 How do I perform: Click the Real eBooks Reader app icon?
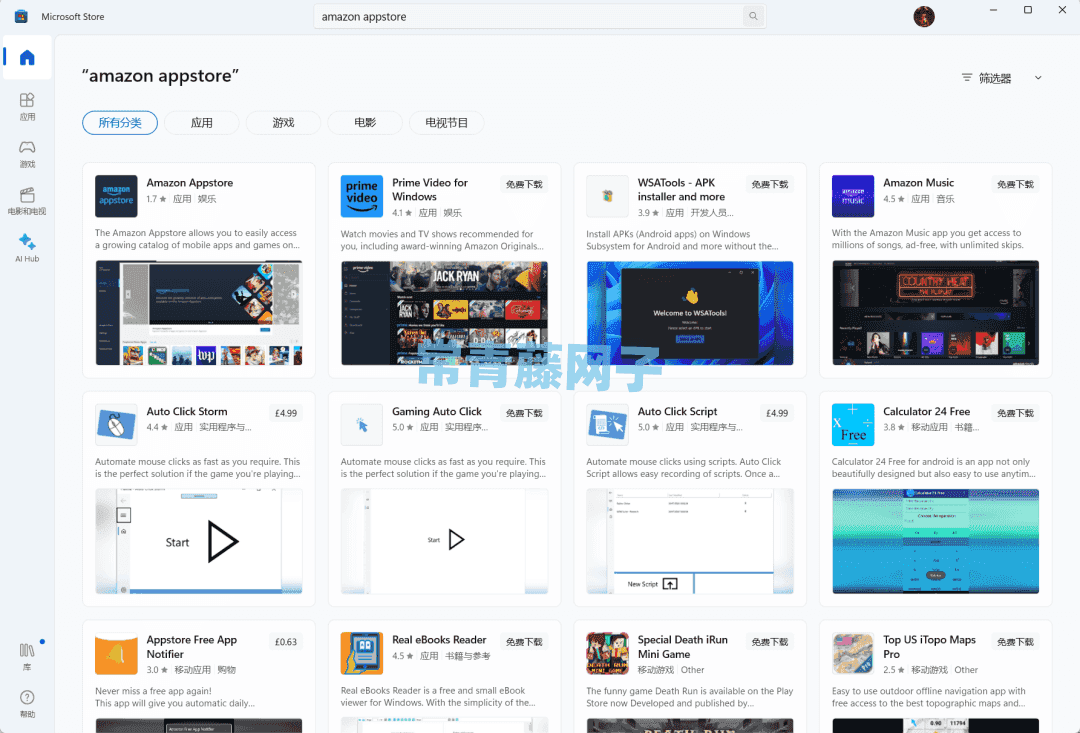point(362,653)
